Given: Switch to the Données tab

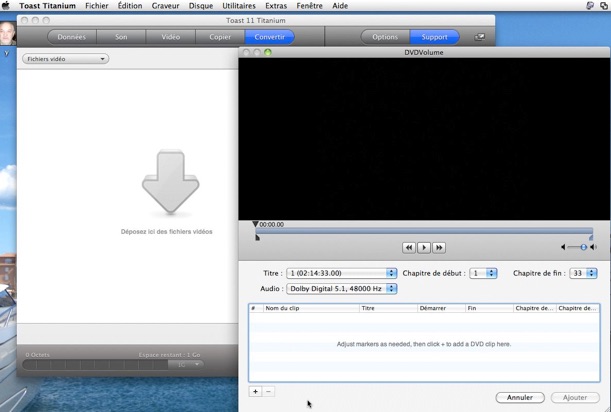Looking at the screenshot, I should (x=72, y=37).
